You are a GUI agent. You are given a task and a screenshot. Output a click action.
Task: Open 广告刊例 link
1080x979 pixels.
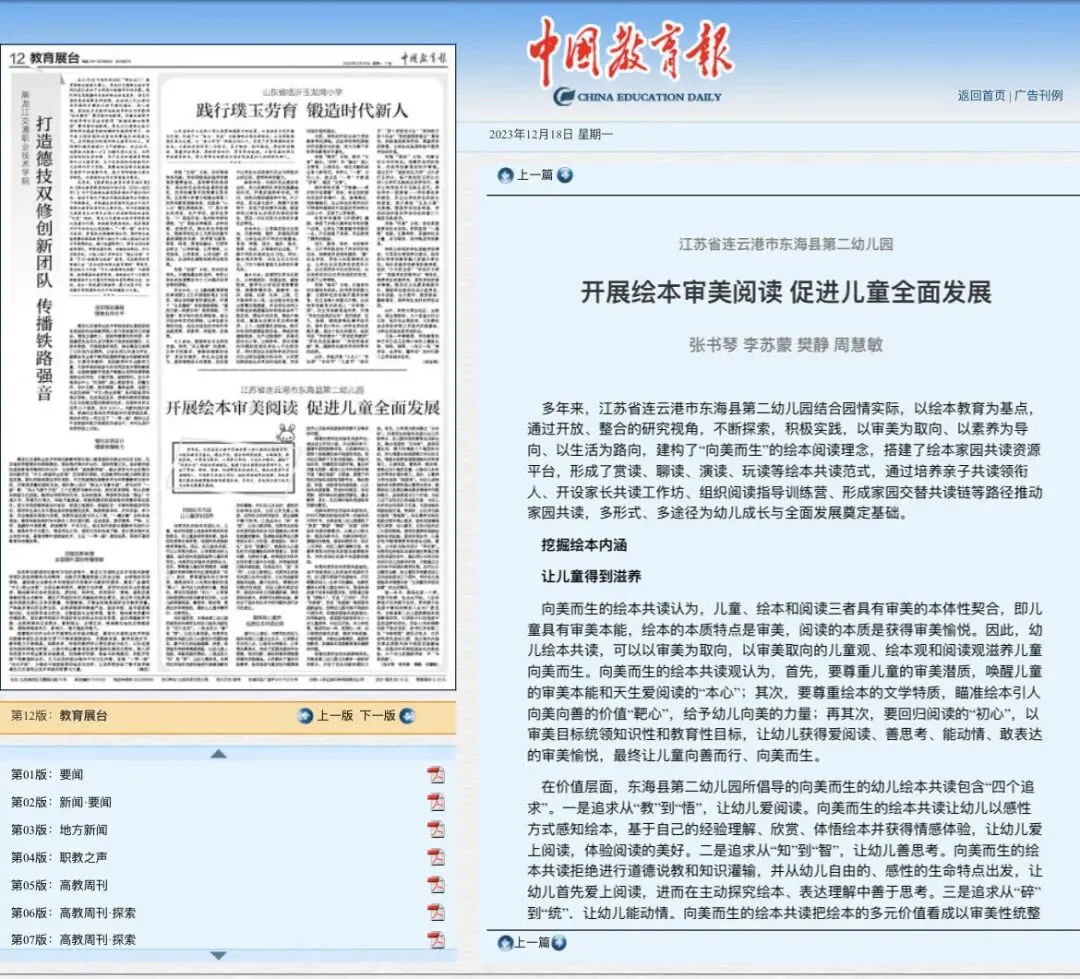click(x=1039, y=96)
